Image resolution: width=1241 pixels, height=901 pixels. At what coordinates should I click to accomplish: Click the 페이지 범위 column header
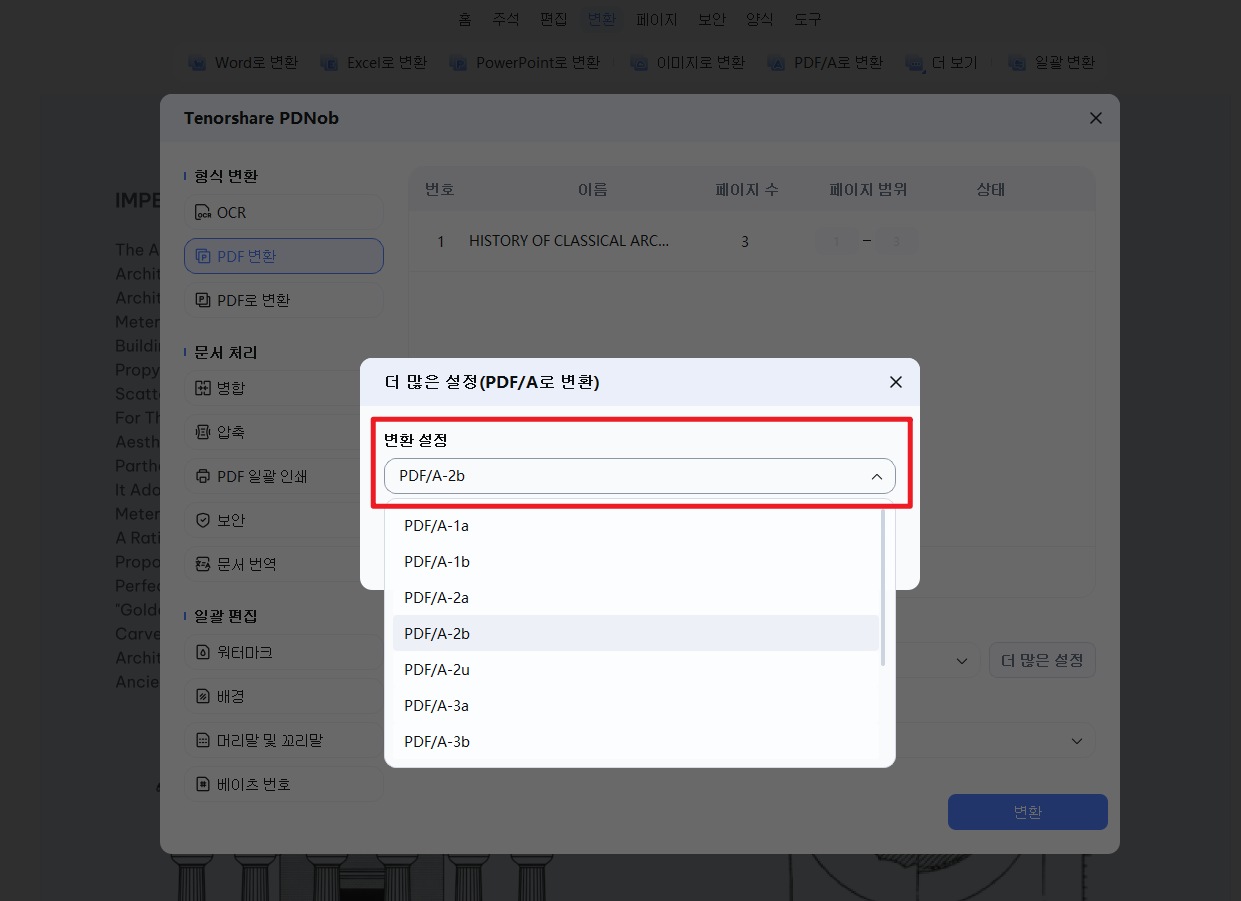coord(868,190)
